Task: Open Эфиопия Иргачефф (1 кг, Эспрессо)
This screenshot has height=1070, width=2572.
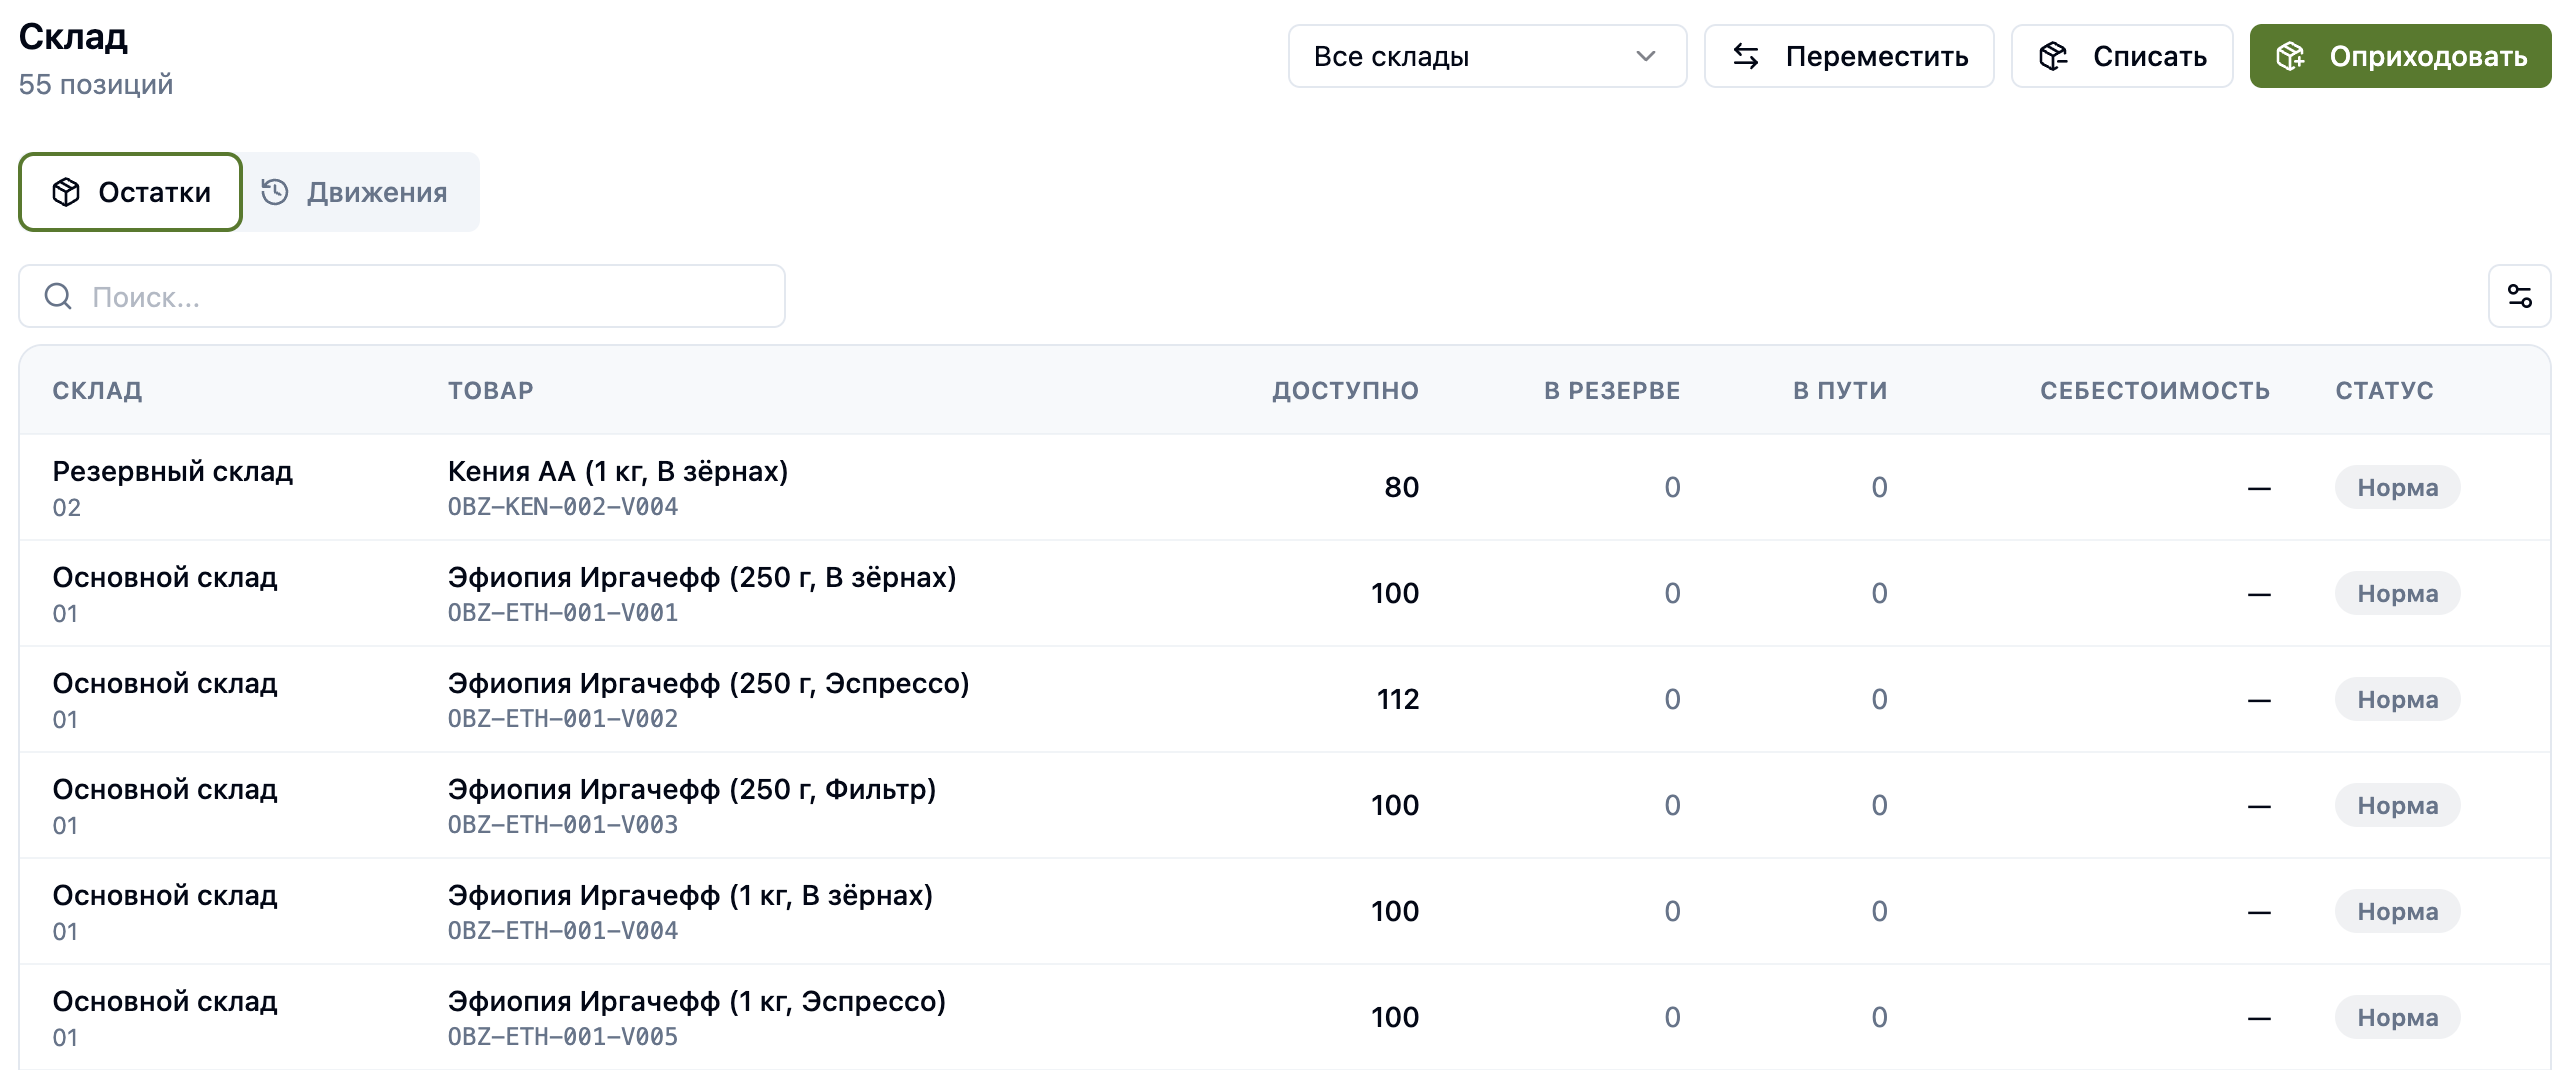Action: point(697,1001)
